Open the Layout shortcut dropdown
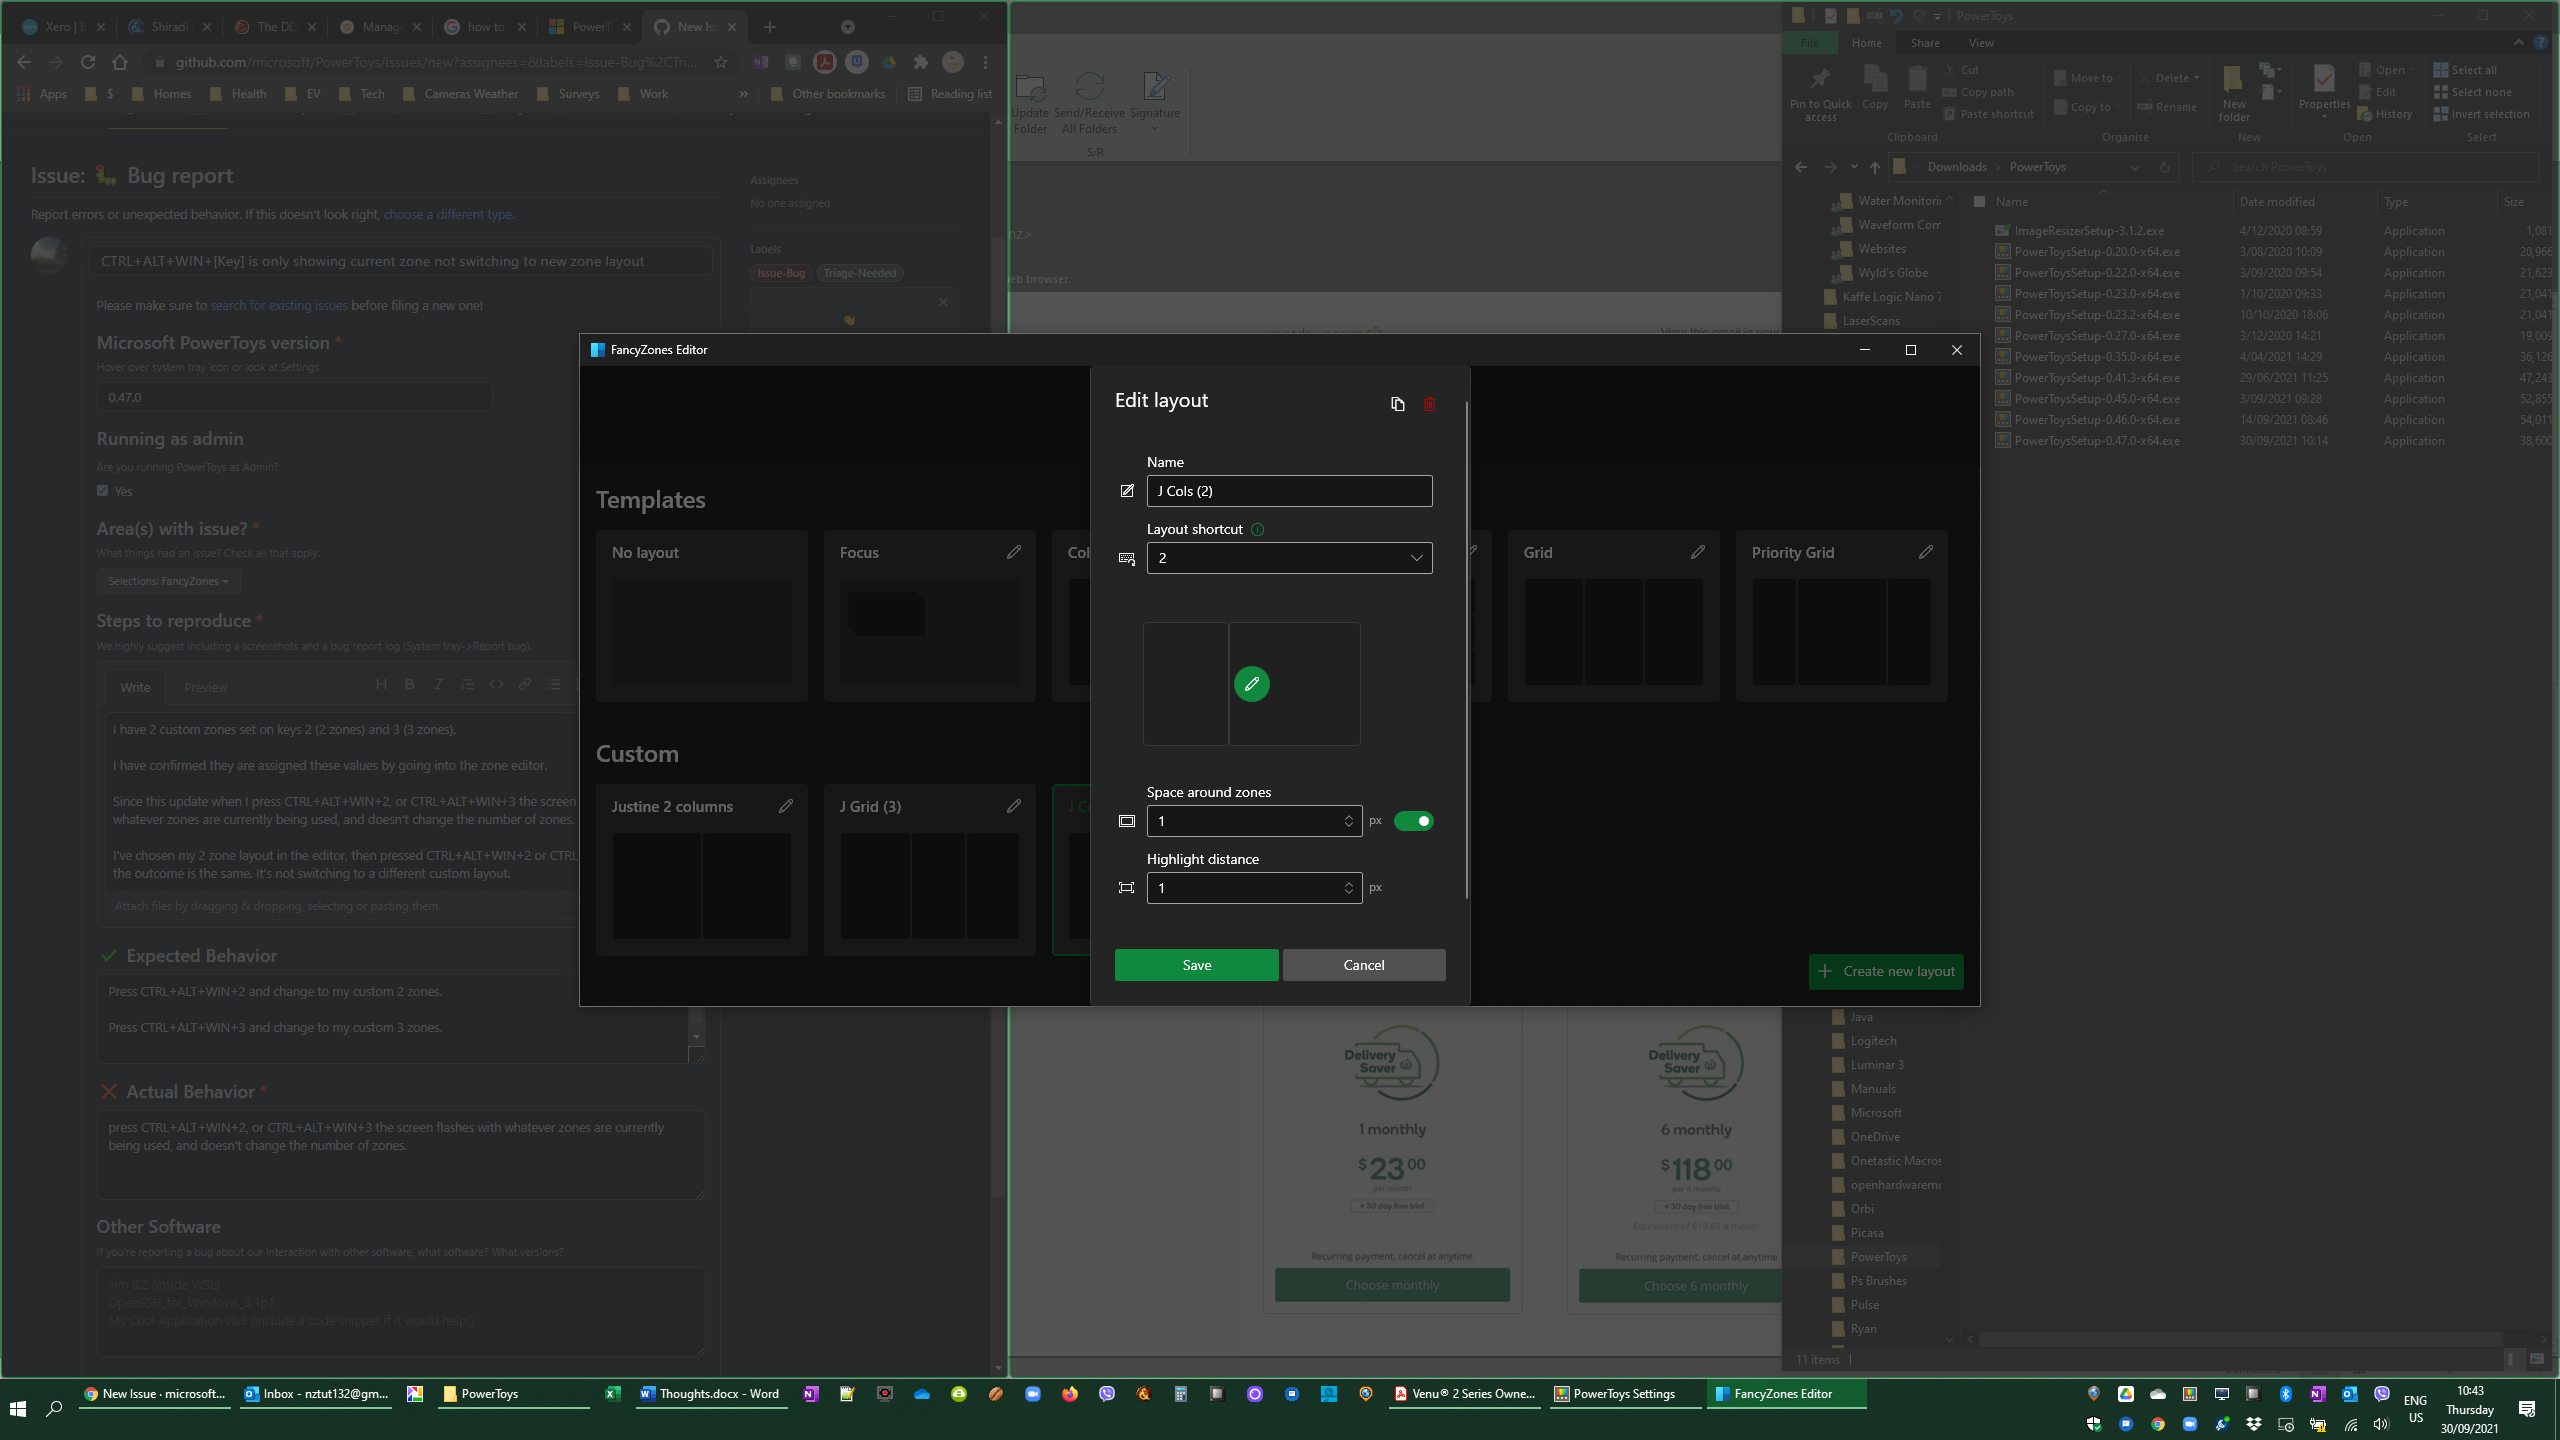2560x1440 pixels. tap(1416, 557)
